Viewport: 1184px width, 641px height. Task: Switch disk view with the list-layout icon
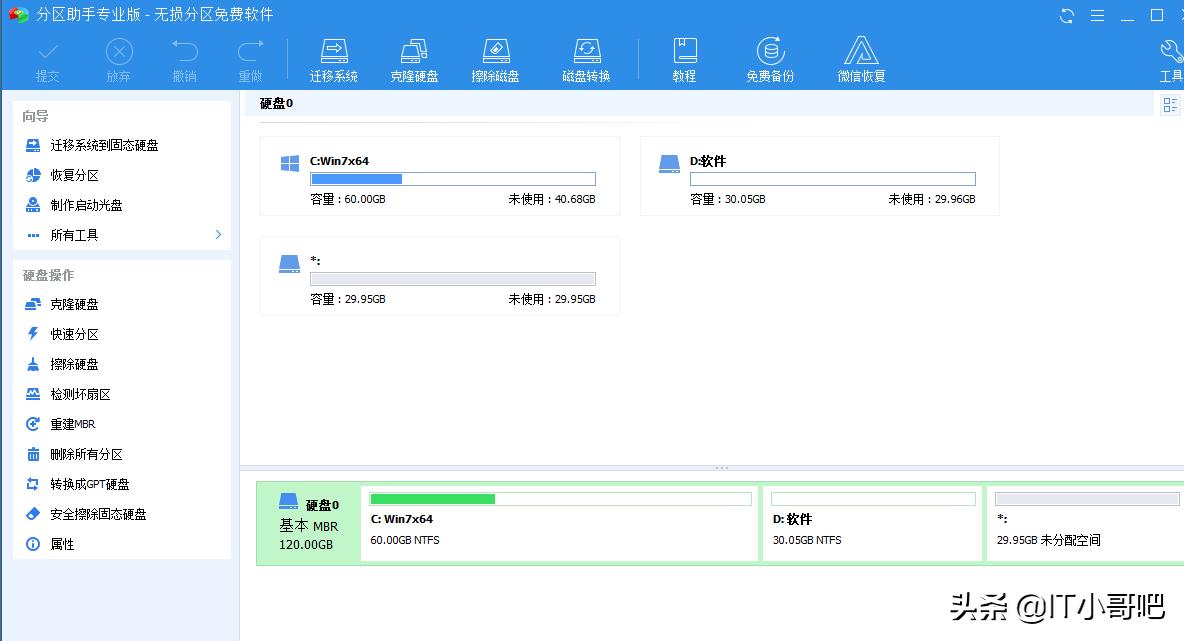click(x=1170, y=104)
